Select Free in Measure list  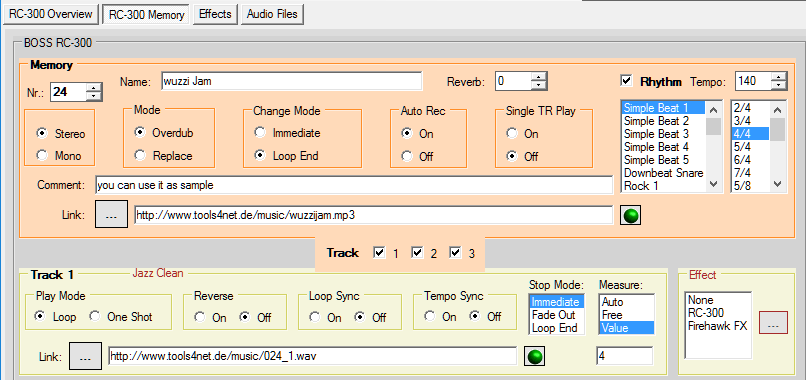(627, 315)
